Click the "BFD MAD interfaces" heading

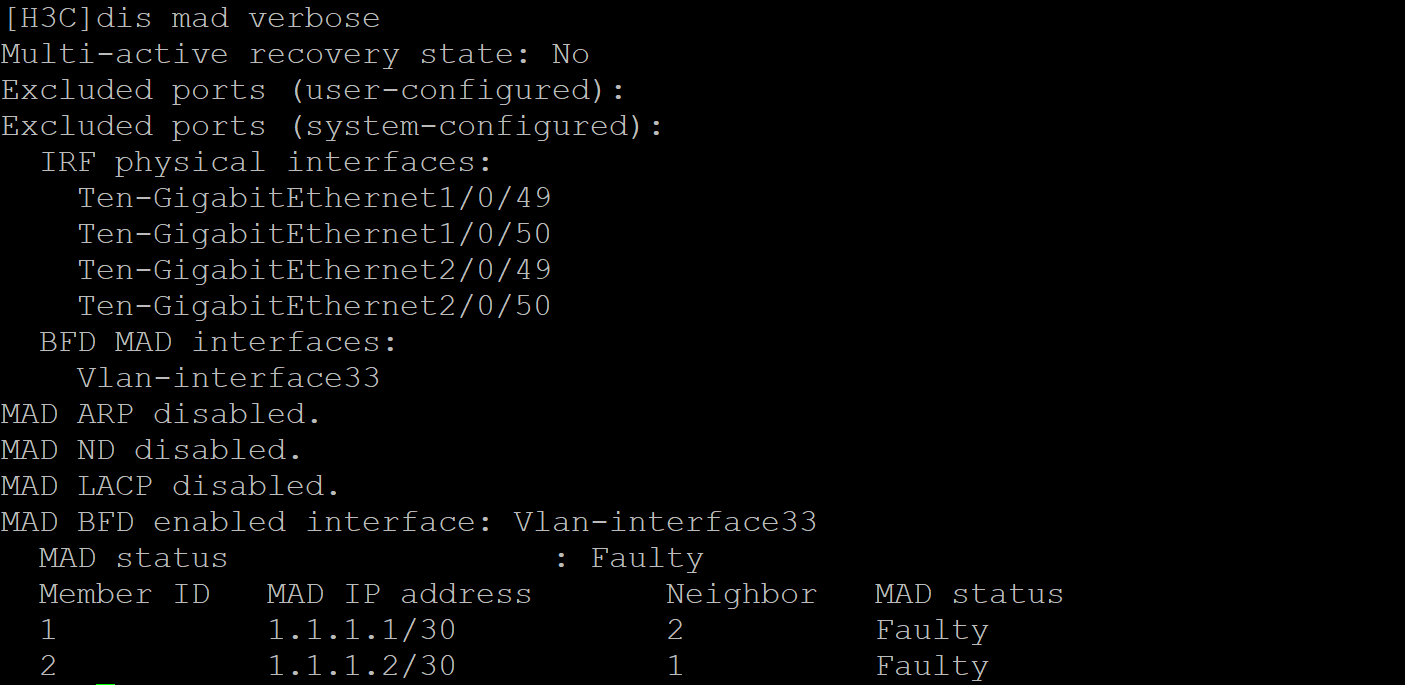click(218, 342)
